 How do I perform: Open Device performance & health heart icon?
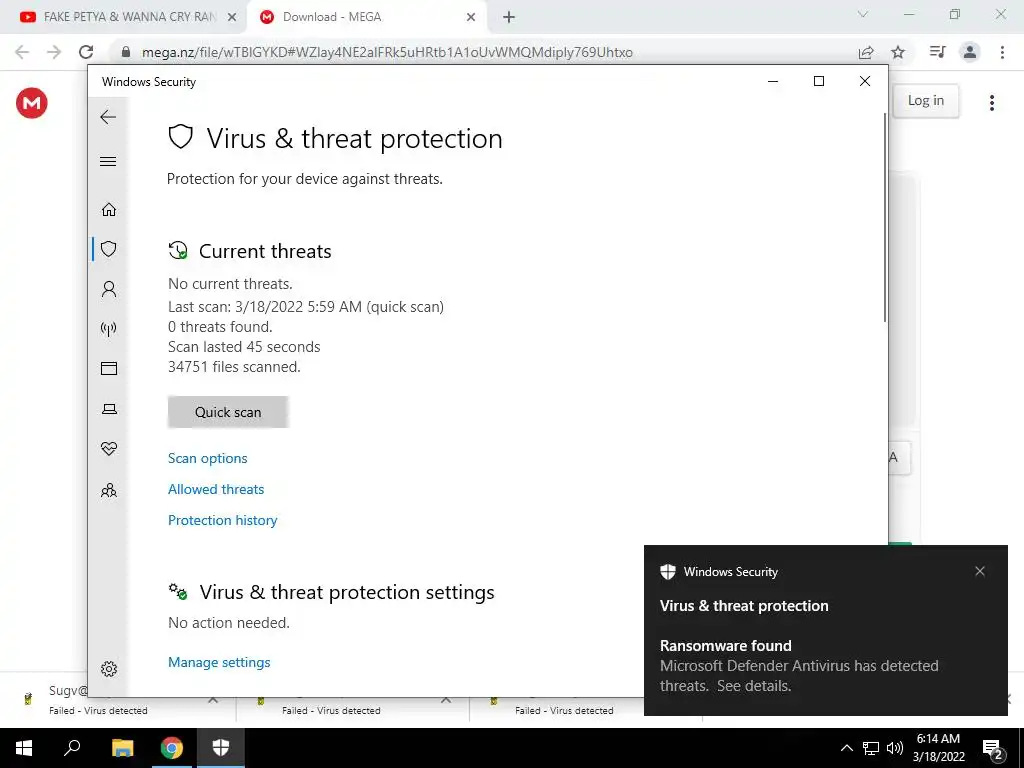tap(109, 449)
